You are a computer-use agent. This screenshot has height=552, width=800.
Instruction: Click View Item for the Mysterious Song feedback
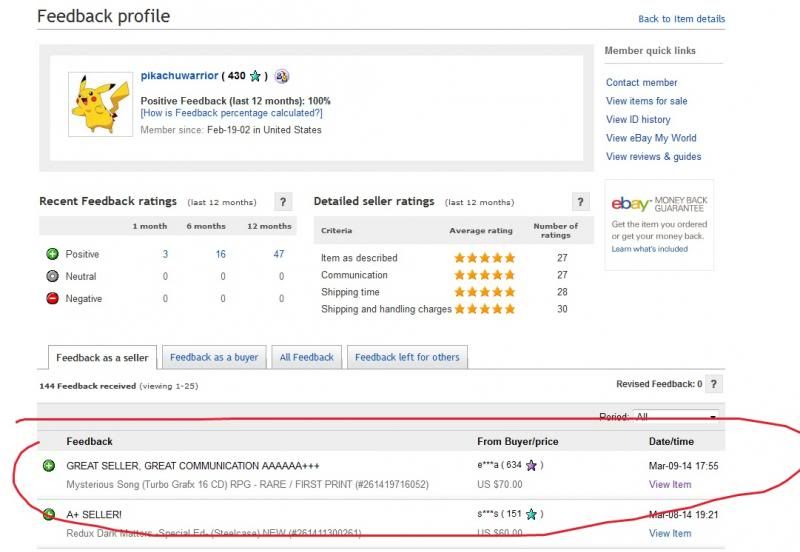click(669, 485)
